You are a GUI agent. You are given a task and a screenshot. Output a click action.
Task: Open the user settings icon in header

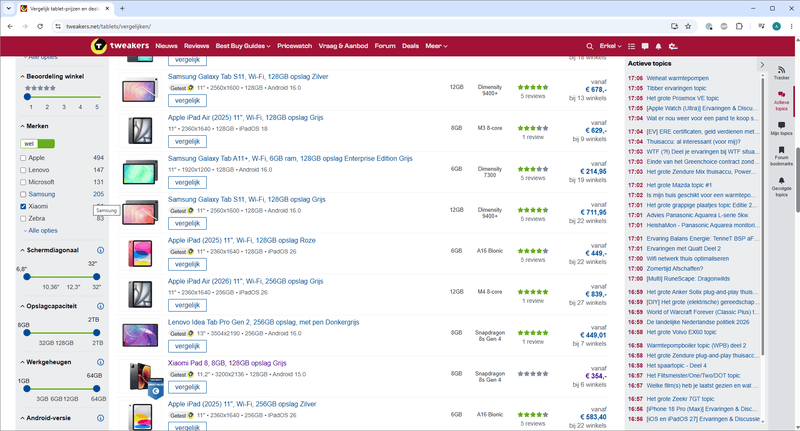[673, 46]
